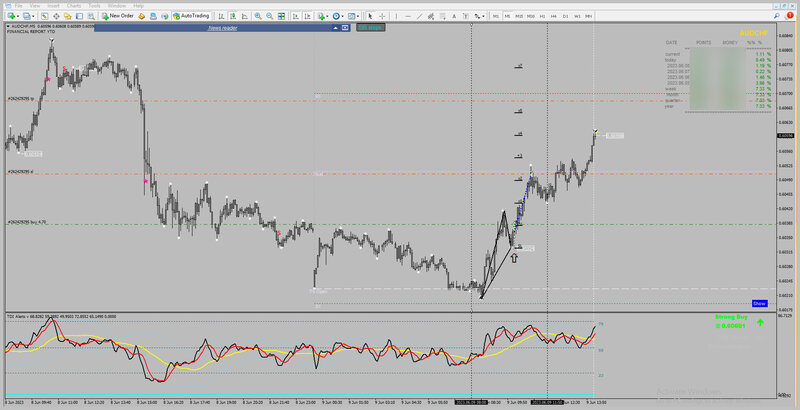Open the Tools menu
Image resolution: width=800 pixels, height=410 pixels.
click(x=94, y=6)
